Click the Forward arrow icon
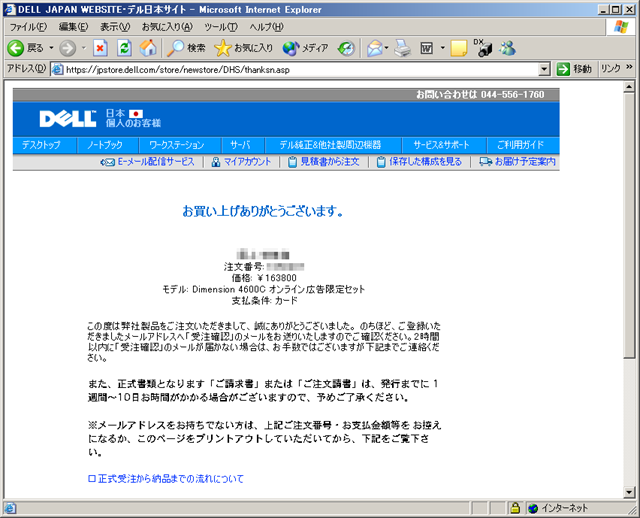The height and width of the screenshot is (518, 640). [x=67, y=48]
